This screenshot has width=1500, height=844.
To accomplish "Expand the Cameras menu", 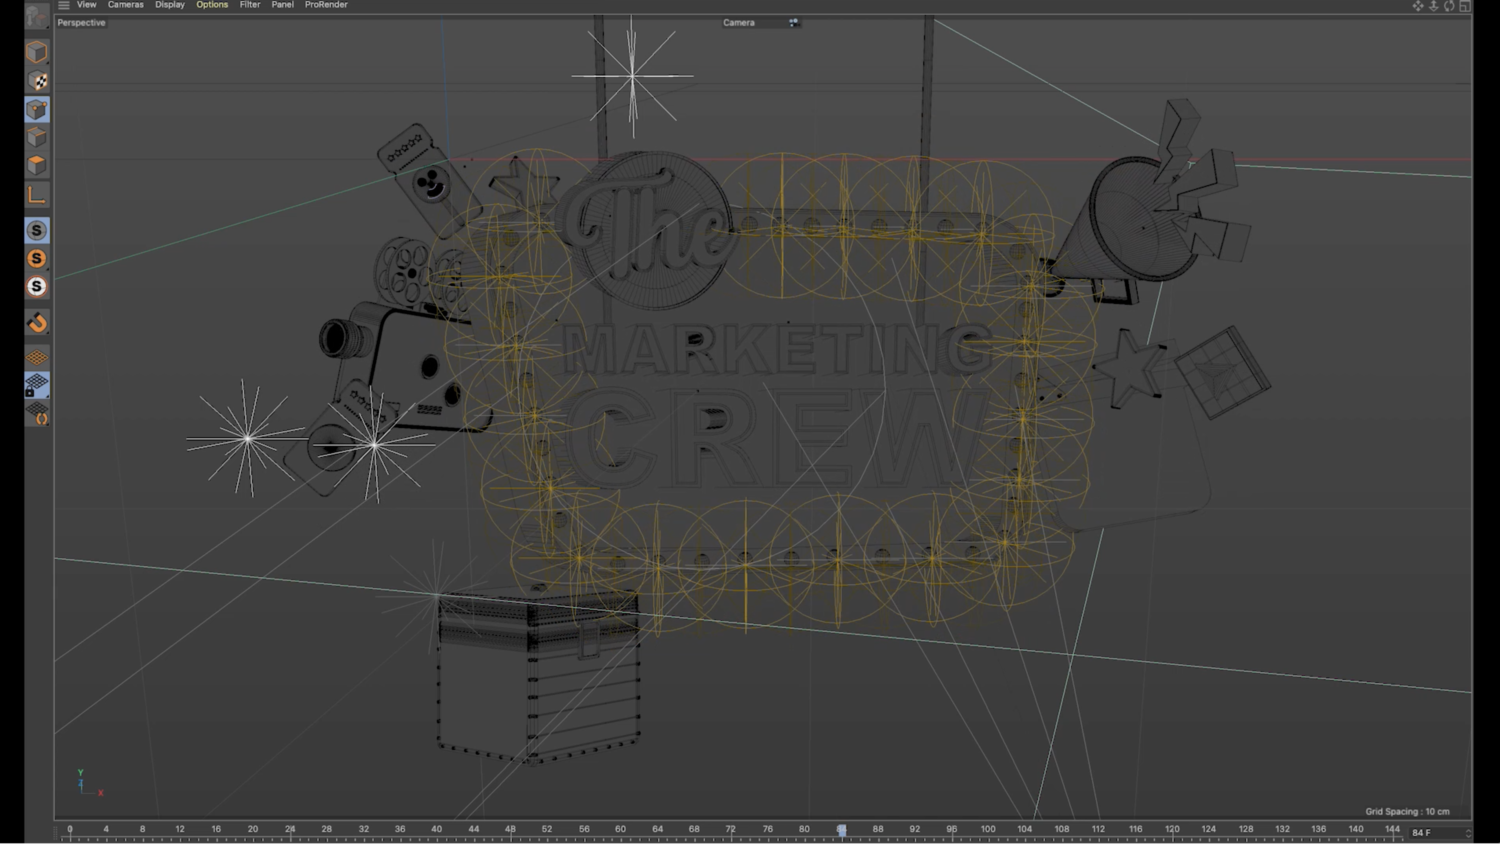I will point(125,5).
